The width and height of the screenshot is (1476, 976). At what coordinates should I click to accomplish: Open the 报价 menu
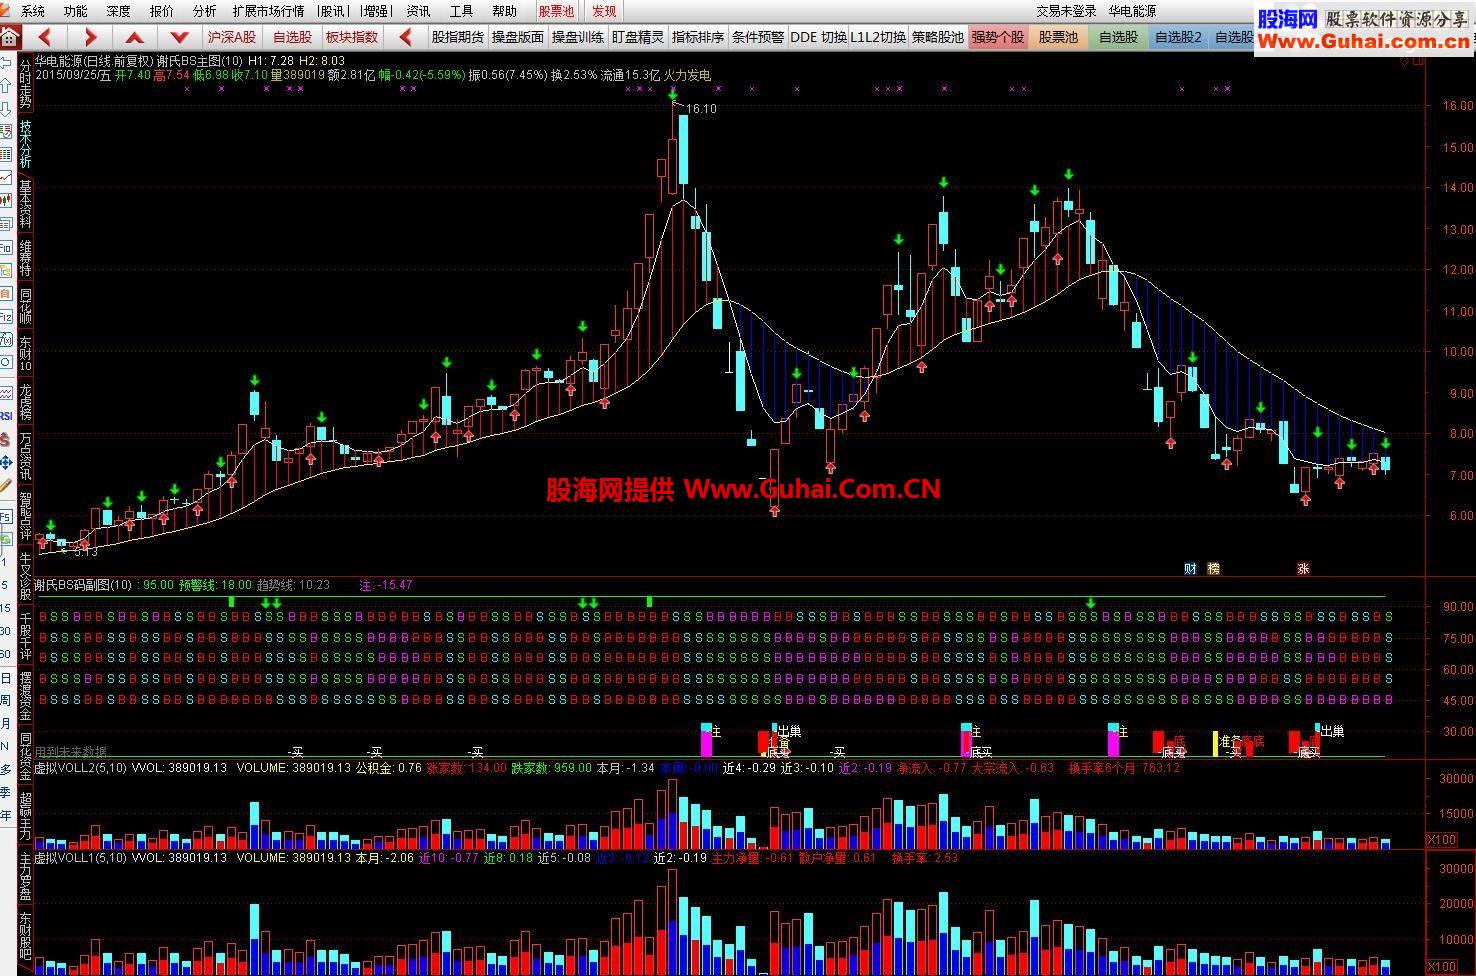point(161,11)
